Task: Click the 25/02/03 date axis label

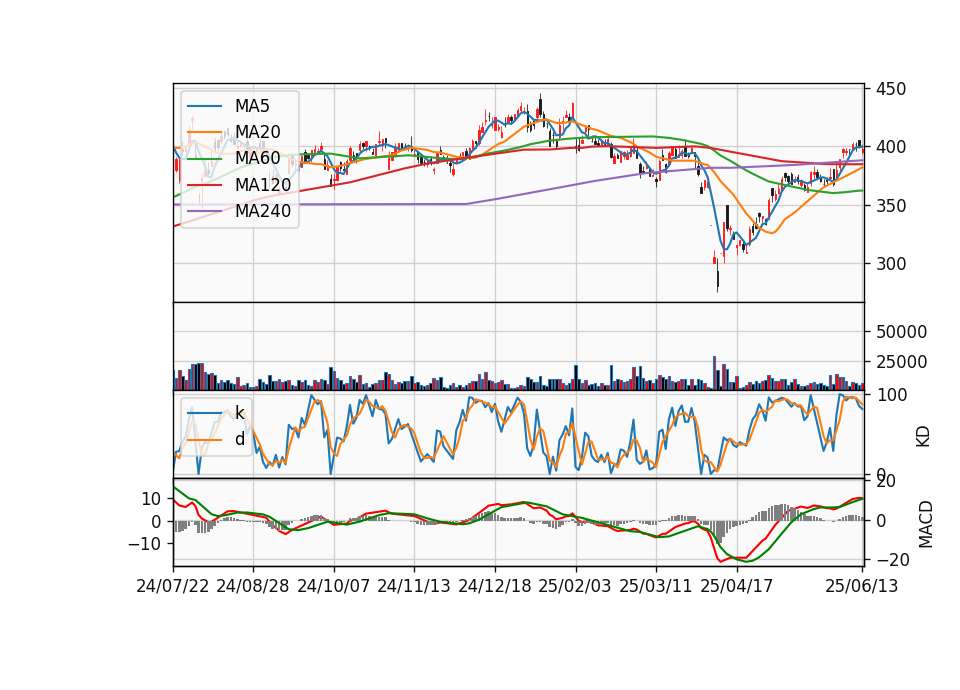Action: pos(575,586)
